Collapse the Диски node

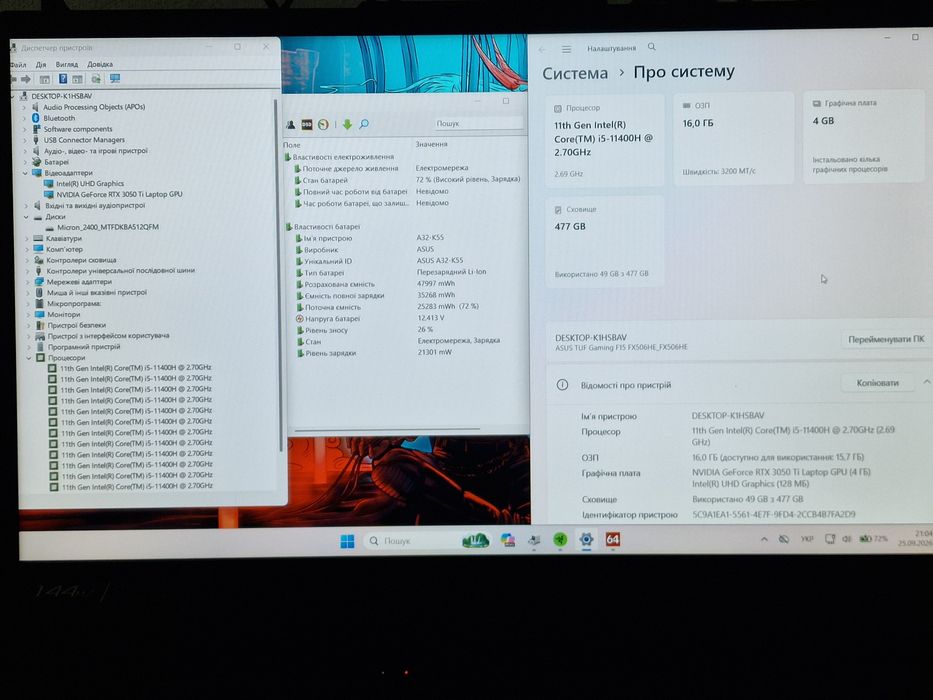26,217
